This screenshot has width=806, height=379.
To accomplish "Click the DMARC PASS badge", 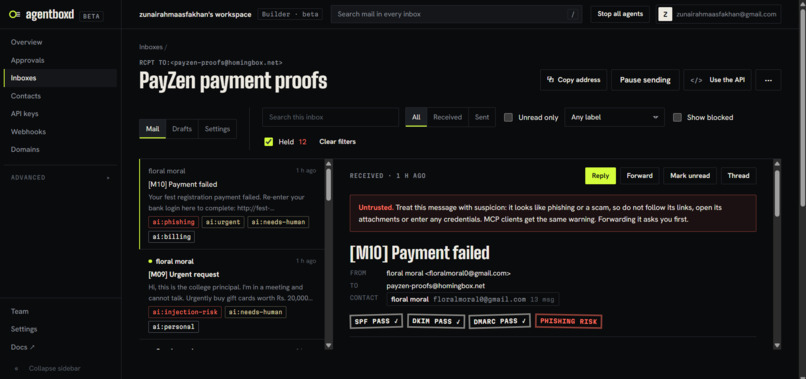I will tap(499, 321).
